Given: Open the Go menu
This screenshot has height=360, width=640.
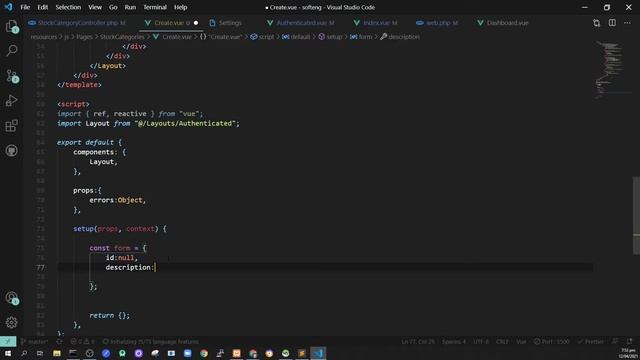Looking at the screenshot, I should 113,7.
